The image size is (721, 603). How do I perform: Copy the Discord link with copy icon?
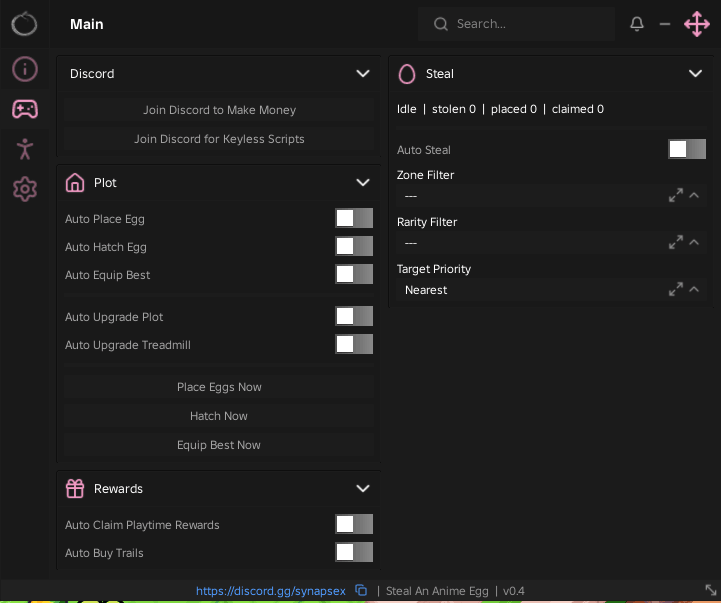[361, 591]
